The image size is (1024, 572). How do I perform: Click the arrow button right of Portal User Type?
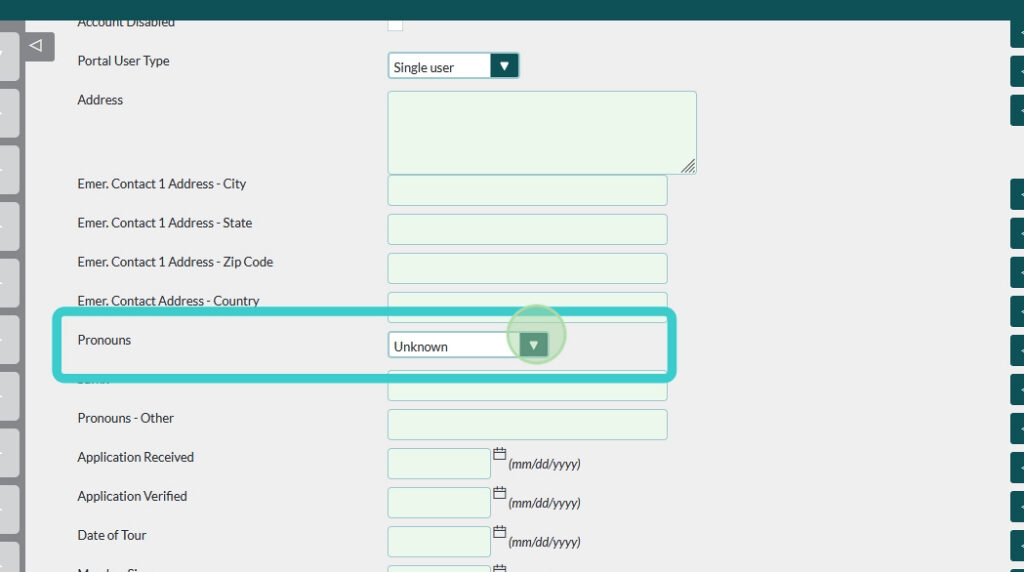pyautogui.click(x=1017, y=71)
